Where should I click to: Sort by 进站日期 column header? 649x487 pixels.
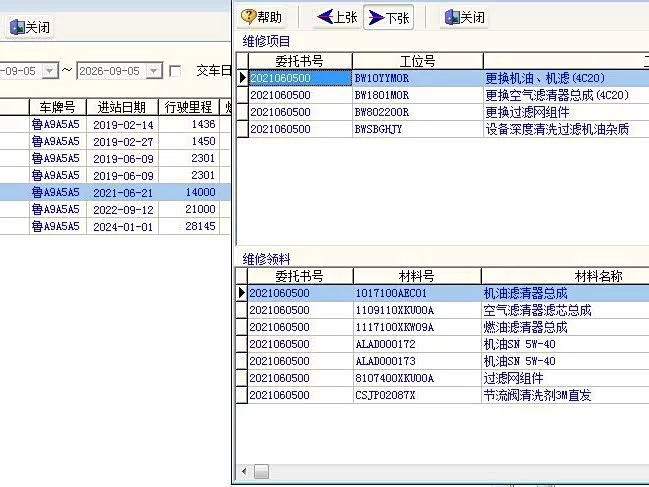[122, 107]
